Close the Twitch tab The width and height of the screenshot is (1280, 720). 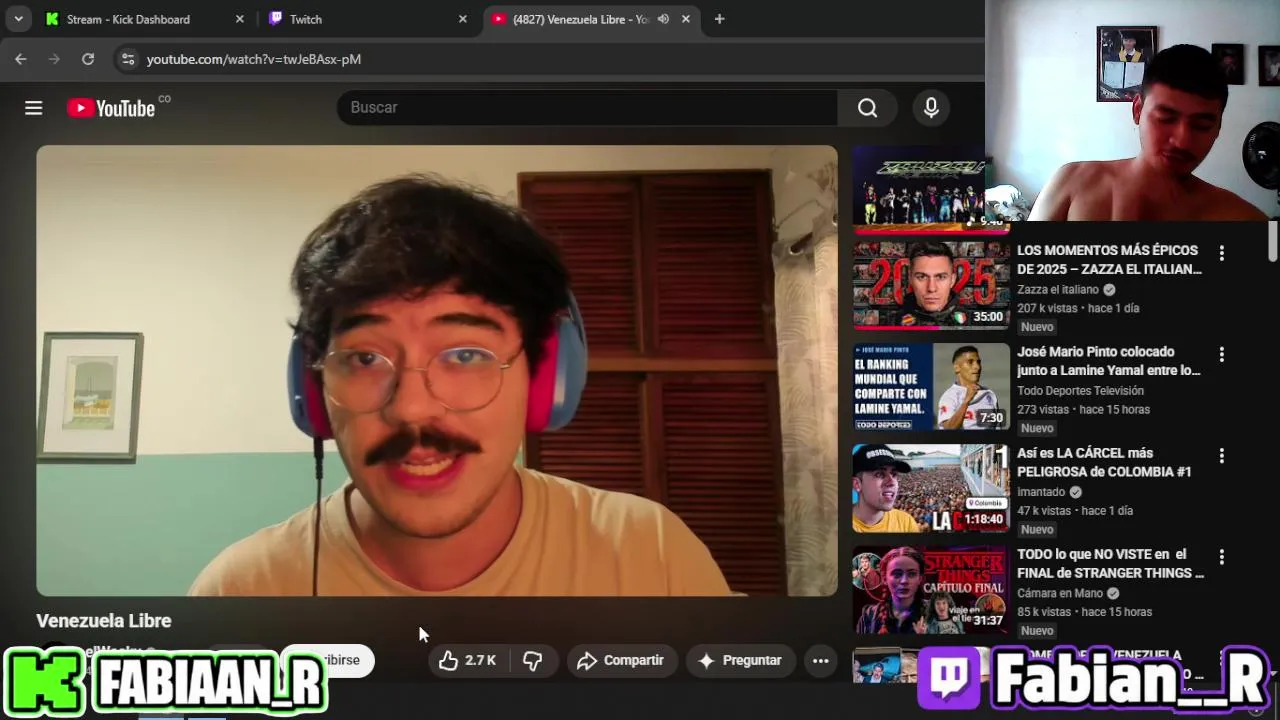463,19
